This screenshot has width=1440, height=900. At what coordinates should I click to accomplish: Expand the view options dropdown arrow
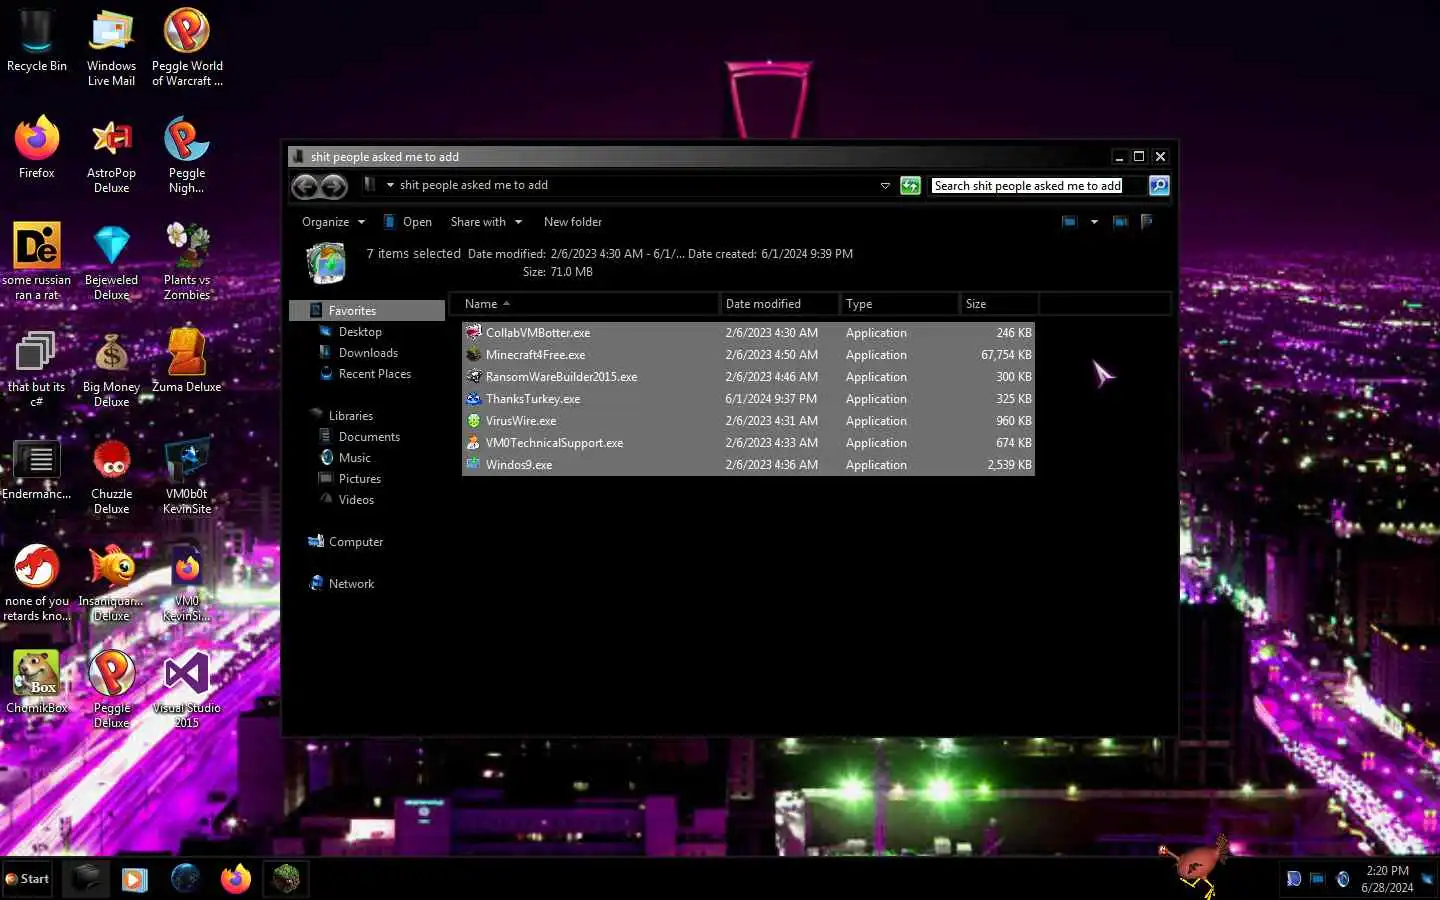point(1094,222)
